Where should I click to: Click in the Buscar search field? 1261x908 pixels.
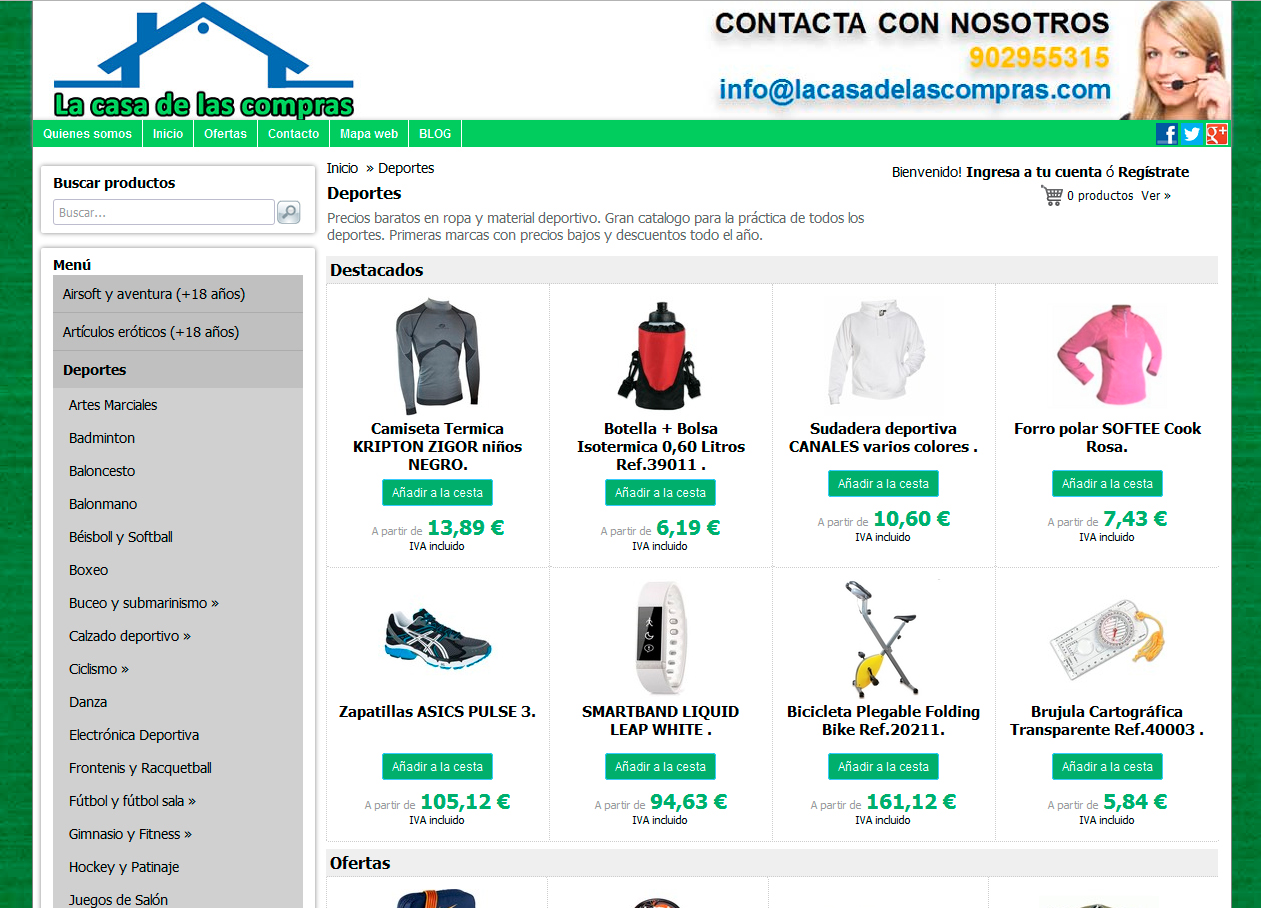coord(164,212)
